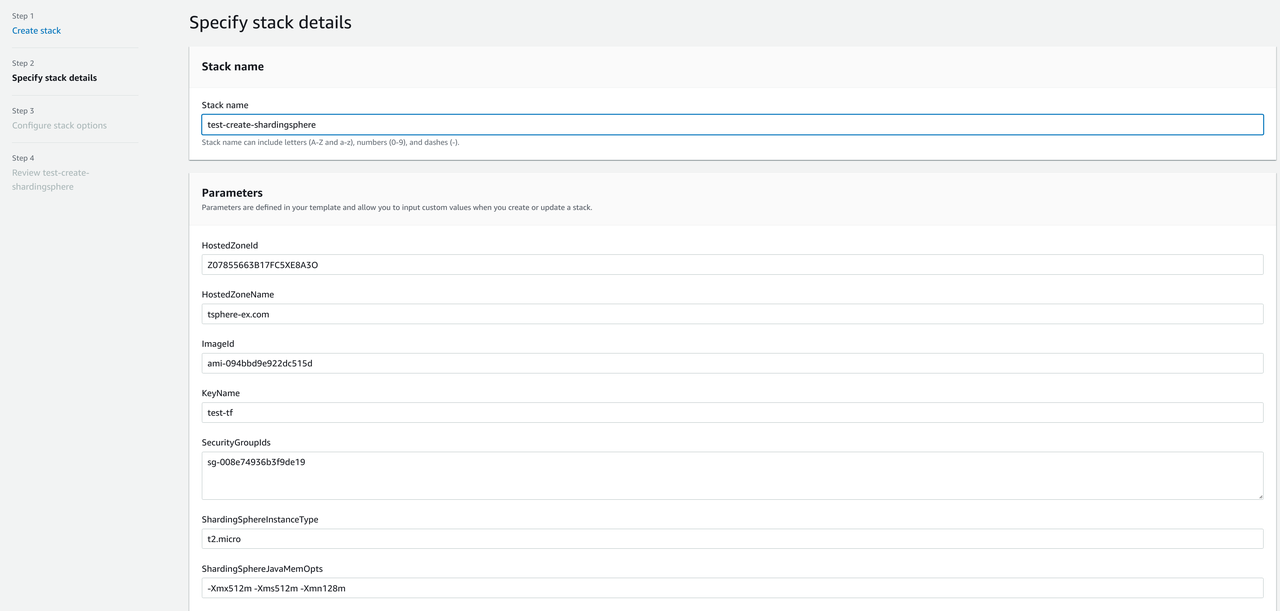This screenshot has height=611, width=1280.
Task: Click the HostedZoneName field containing tsphere-ex.com
Action: point(731,314)
